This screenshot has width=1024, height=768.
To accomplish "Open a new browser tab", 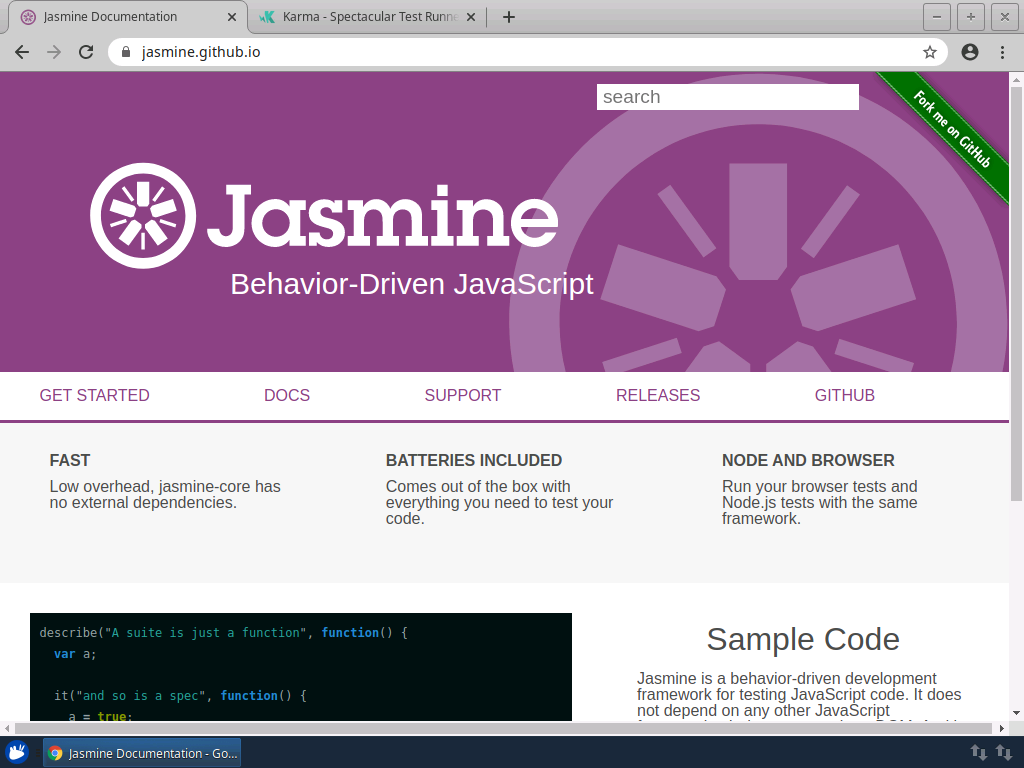I will (508, 17).
